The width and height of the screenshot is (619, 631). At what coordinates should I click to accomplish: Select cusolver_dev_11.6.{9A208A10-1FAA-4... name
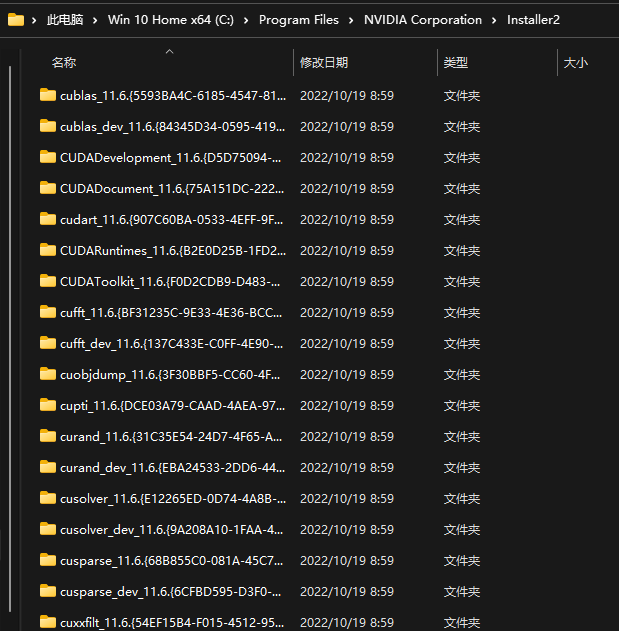coord(171,530)
